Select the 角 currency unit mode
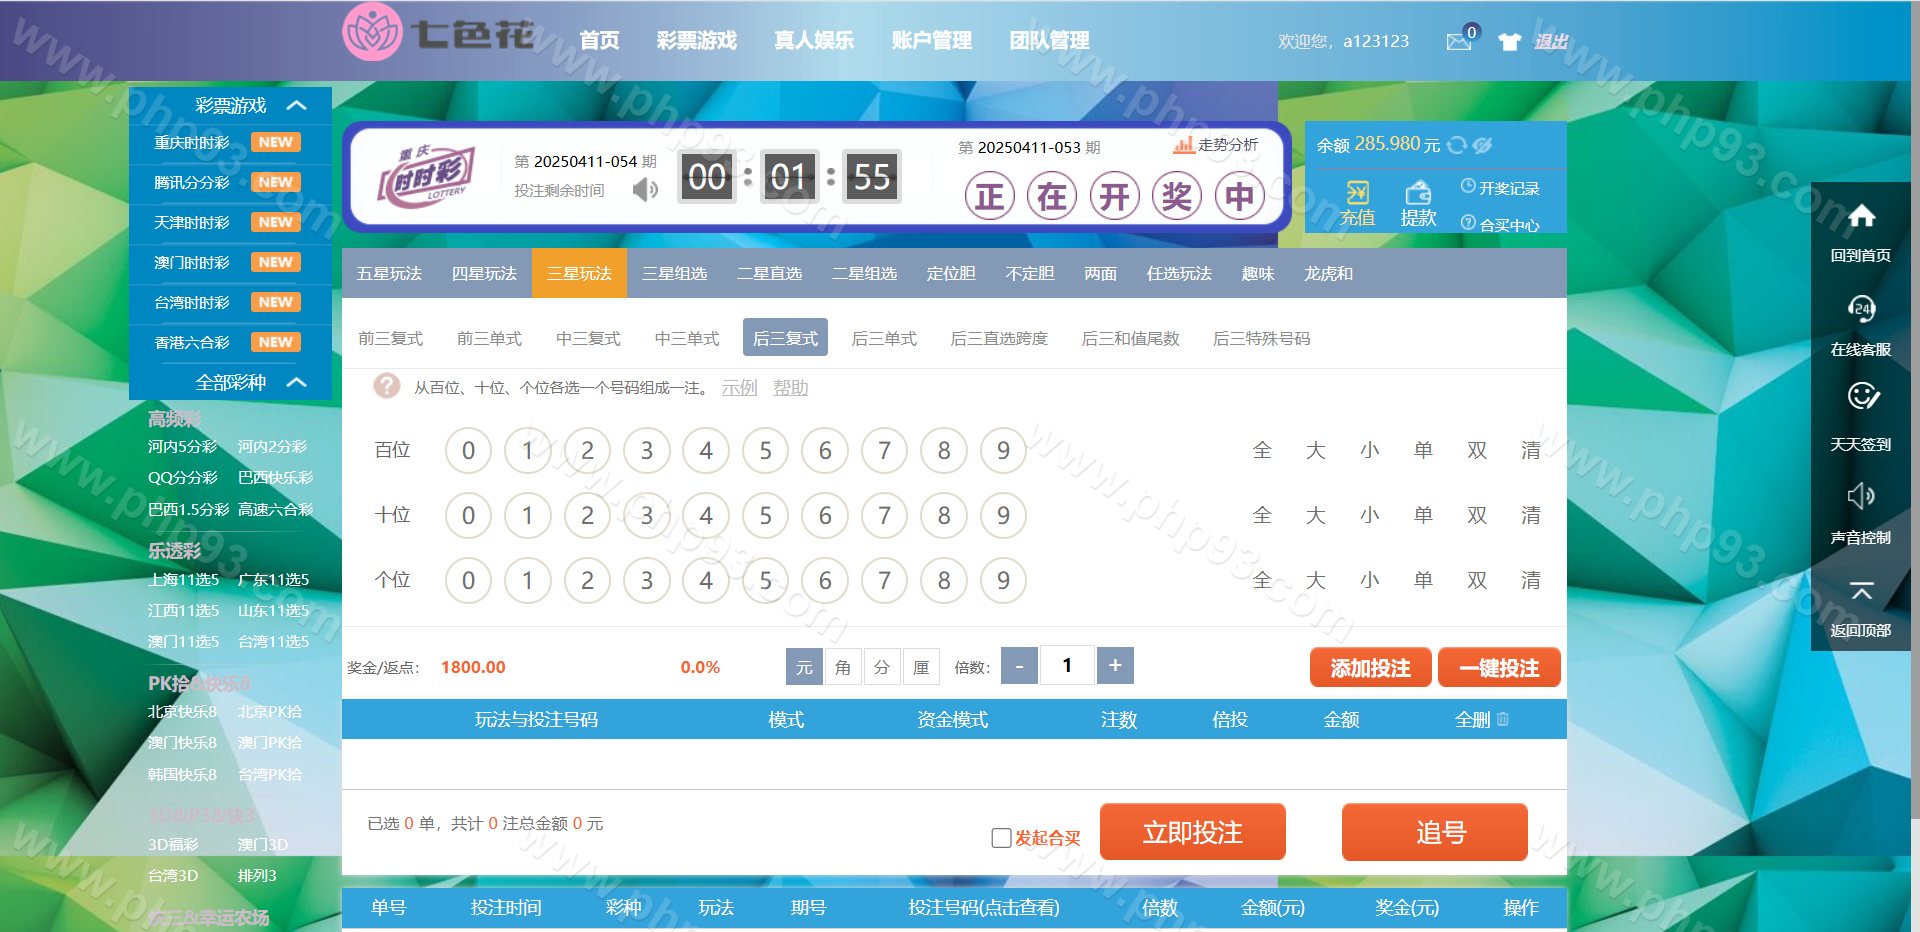This screenshot has width=1920, height=932. click(843, 667)
